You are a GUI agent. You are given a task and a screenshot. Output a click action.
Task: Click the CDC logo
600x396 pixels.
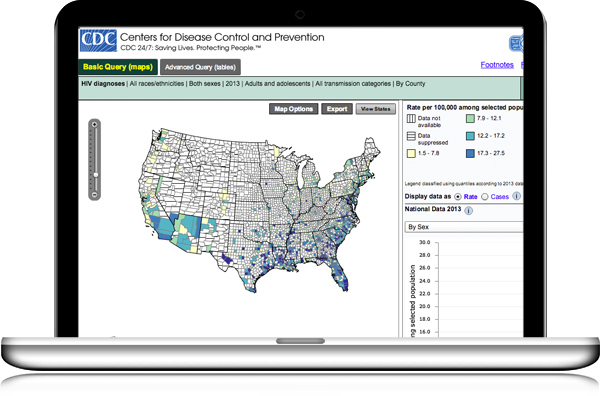point(98,41)
